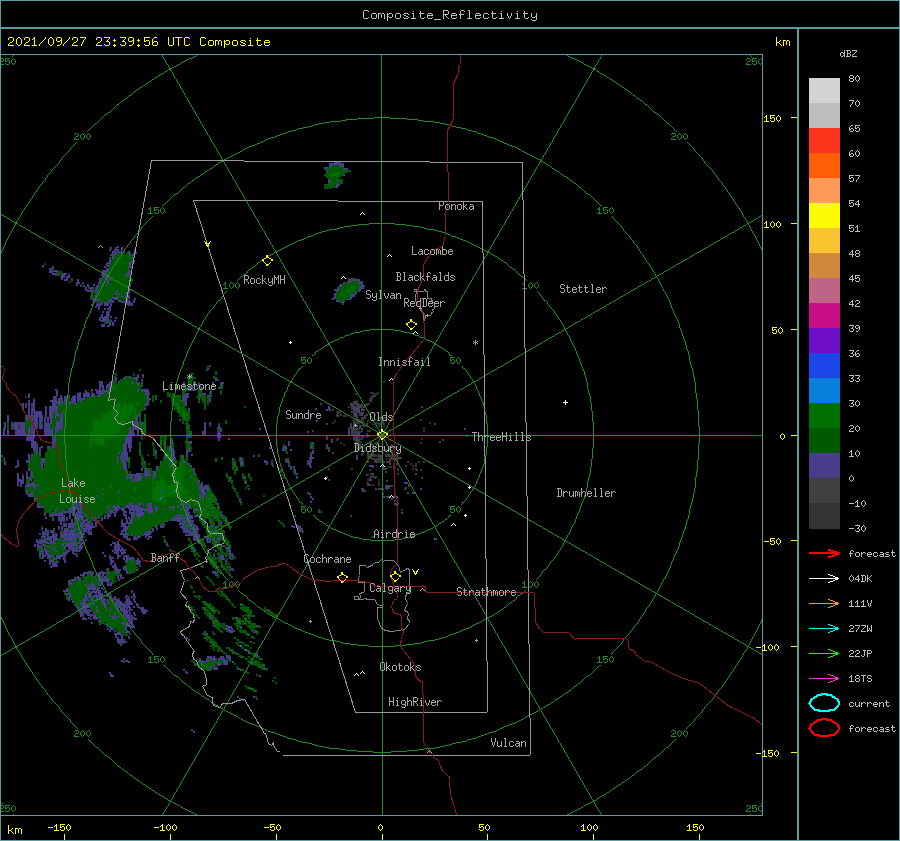Click the white 04DK arrow in the legend
The height and width of the screenshot is (841, 900).
(824, 578)
